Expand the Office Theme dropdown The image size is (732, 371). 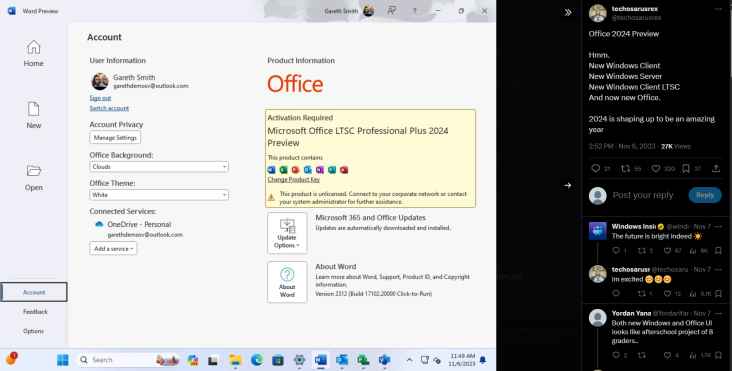159,195
